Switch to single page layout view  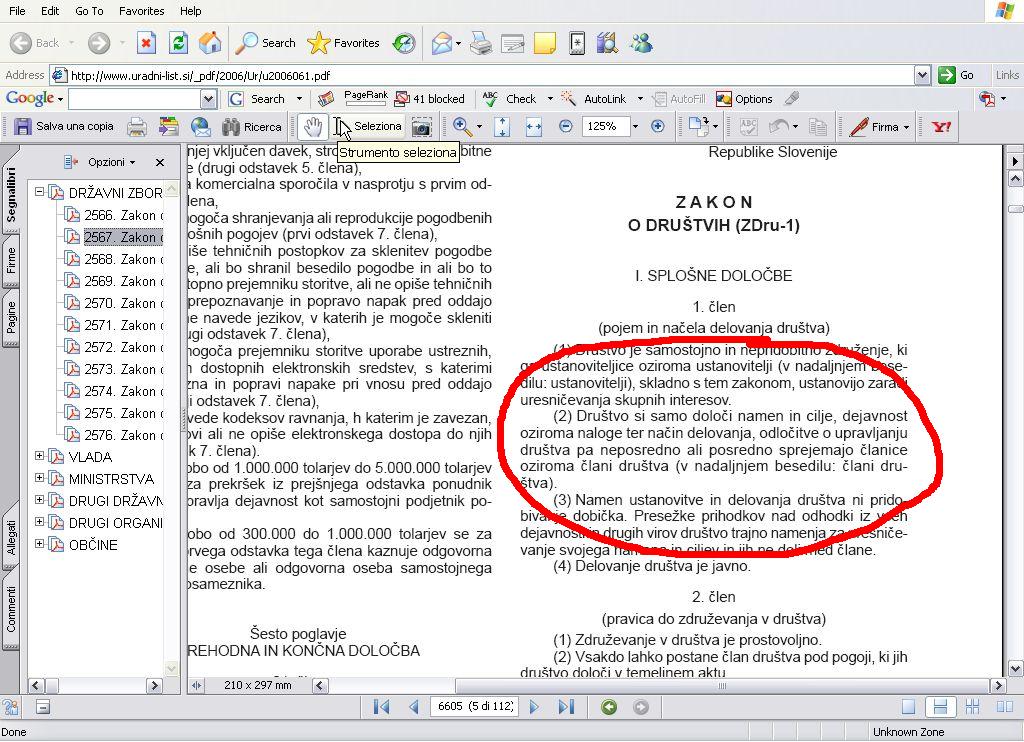tap(908, 707)
